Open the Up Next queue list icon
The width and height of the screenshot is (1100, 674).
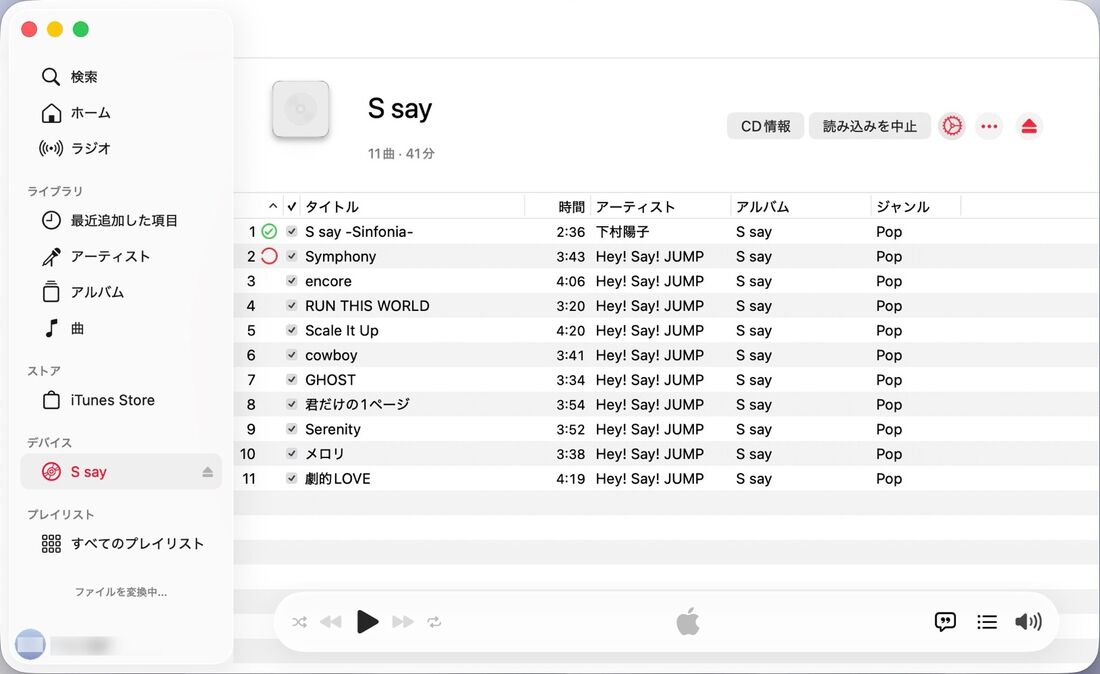pos(986,621)
